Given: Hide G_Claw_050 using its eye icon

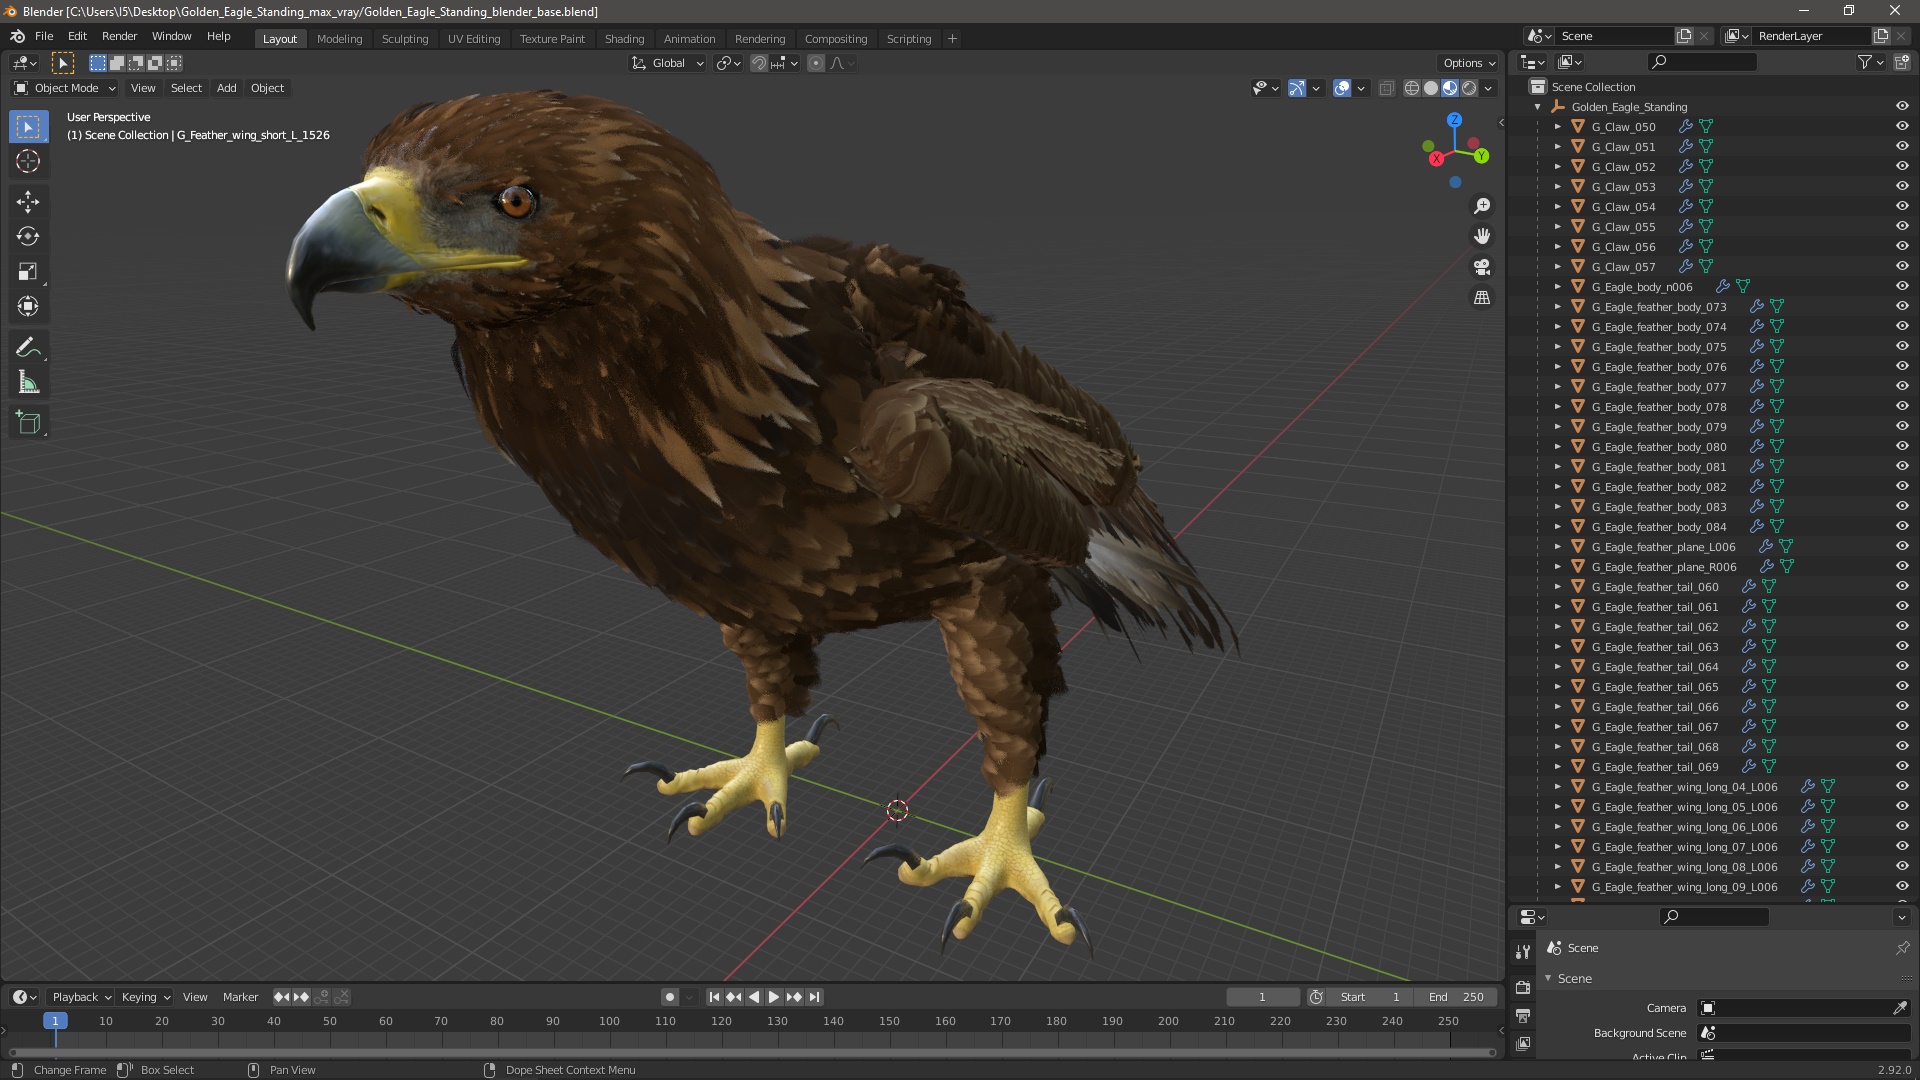Looking at the screenshot, I should pos(1902,127).
